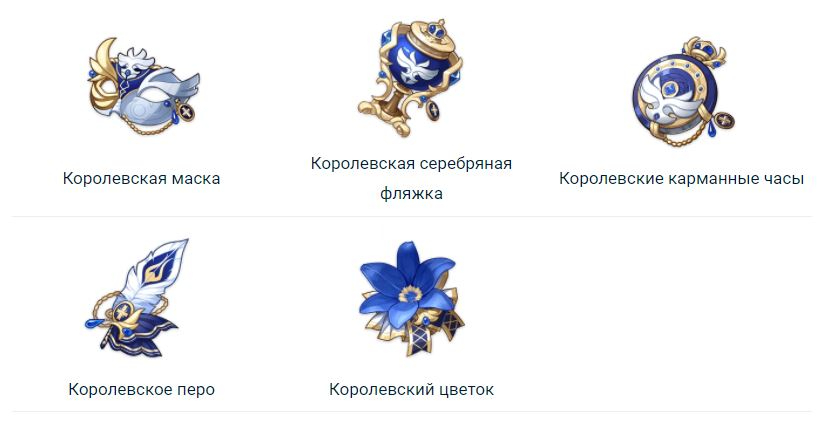Click the gold center of the blue flower
The height and width of the screenshot is (439, 822).
[x=409, y=294]
